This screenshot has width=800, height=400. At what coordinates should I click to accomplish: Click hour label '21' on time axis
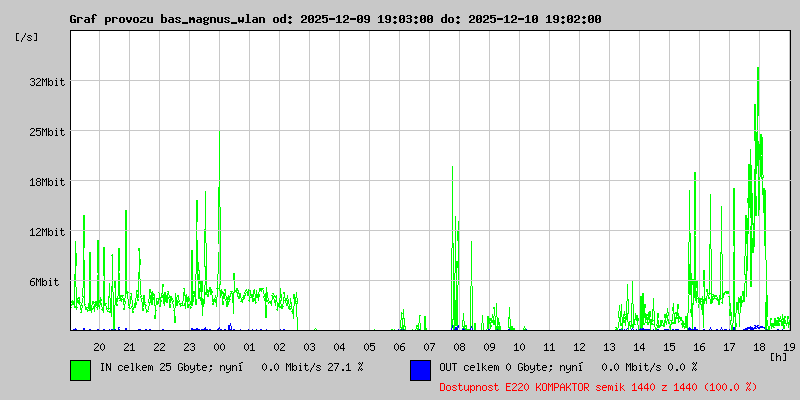click(130, 347)
